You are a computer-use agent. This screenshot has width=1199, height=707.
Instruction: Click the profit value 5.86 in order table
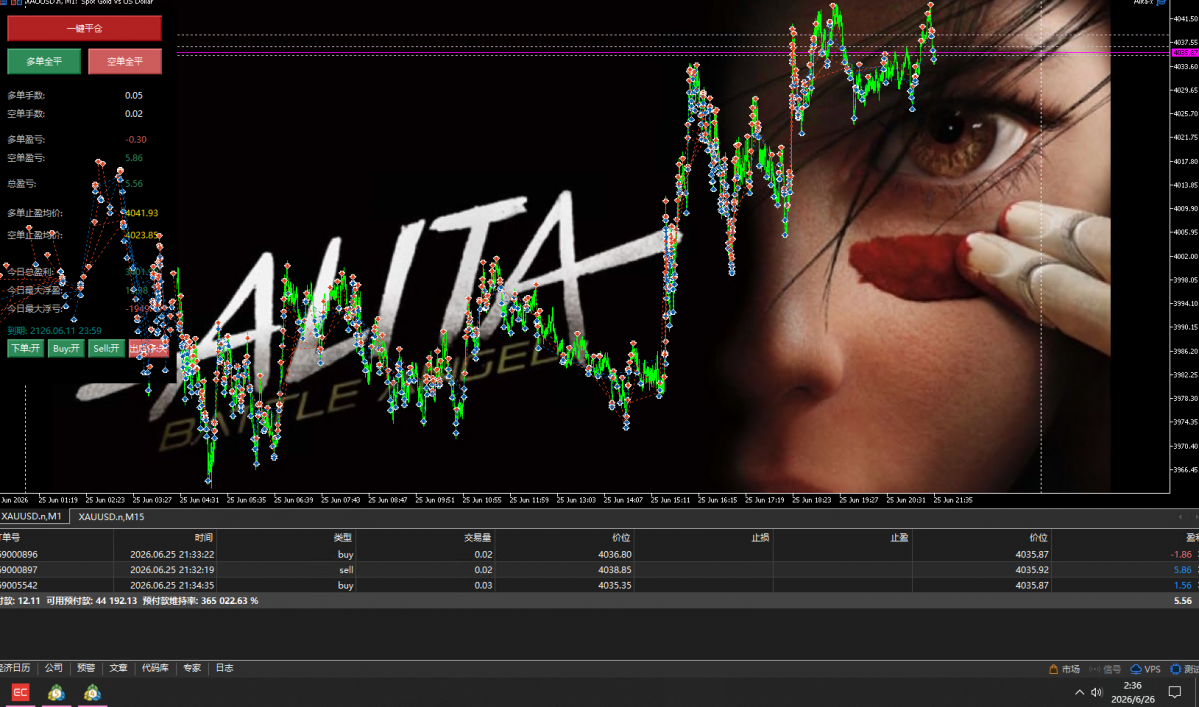[x=1182, y=569]
